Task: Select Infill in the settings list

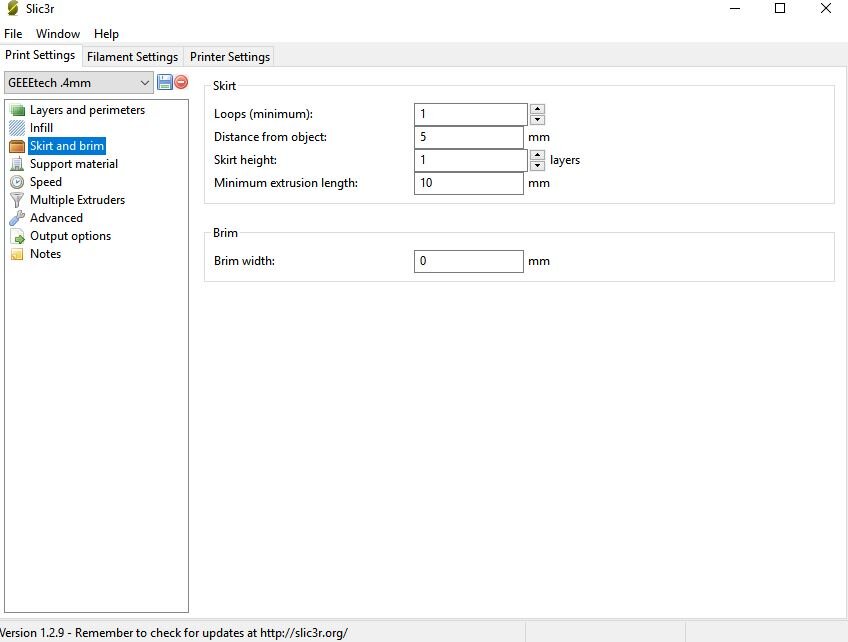Action: (x=41, y=128)
